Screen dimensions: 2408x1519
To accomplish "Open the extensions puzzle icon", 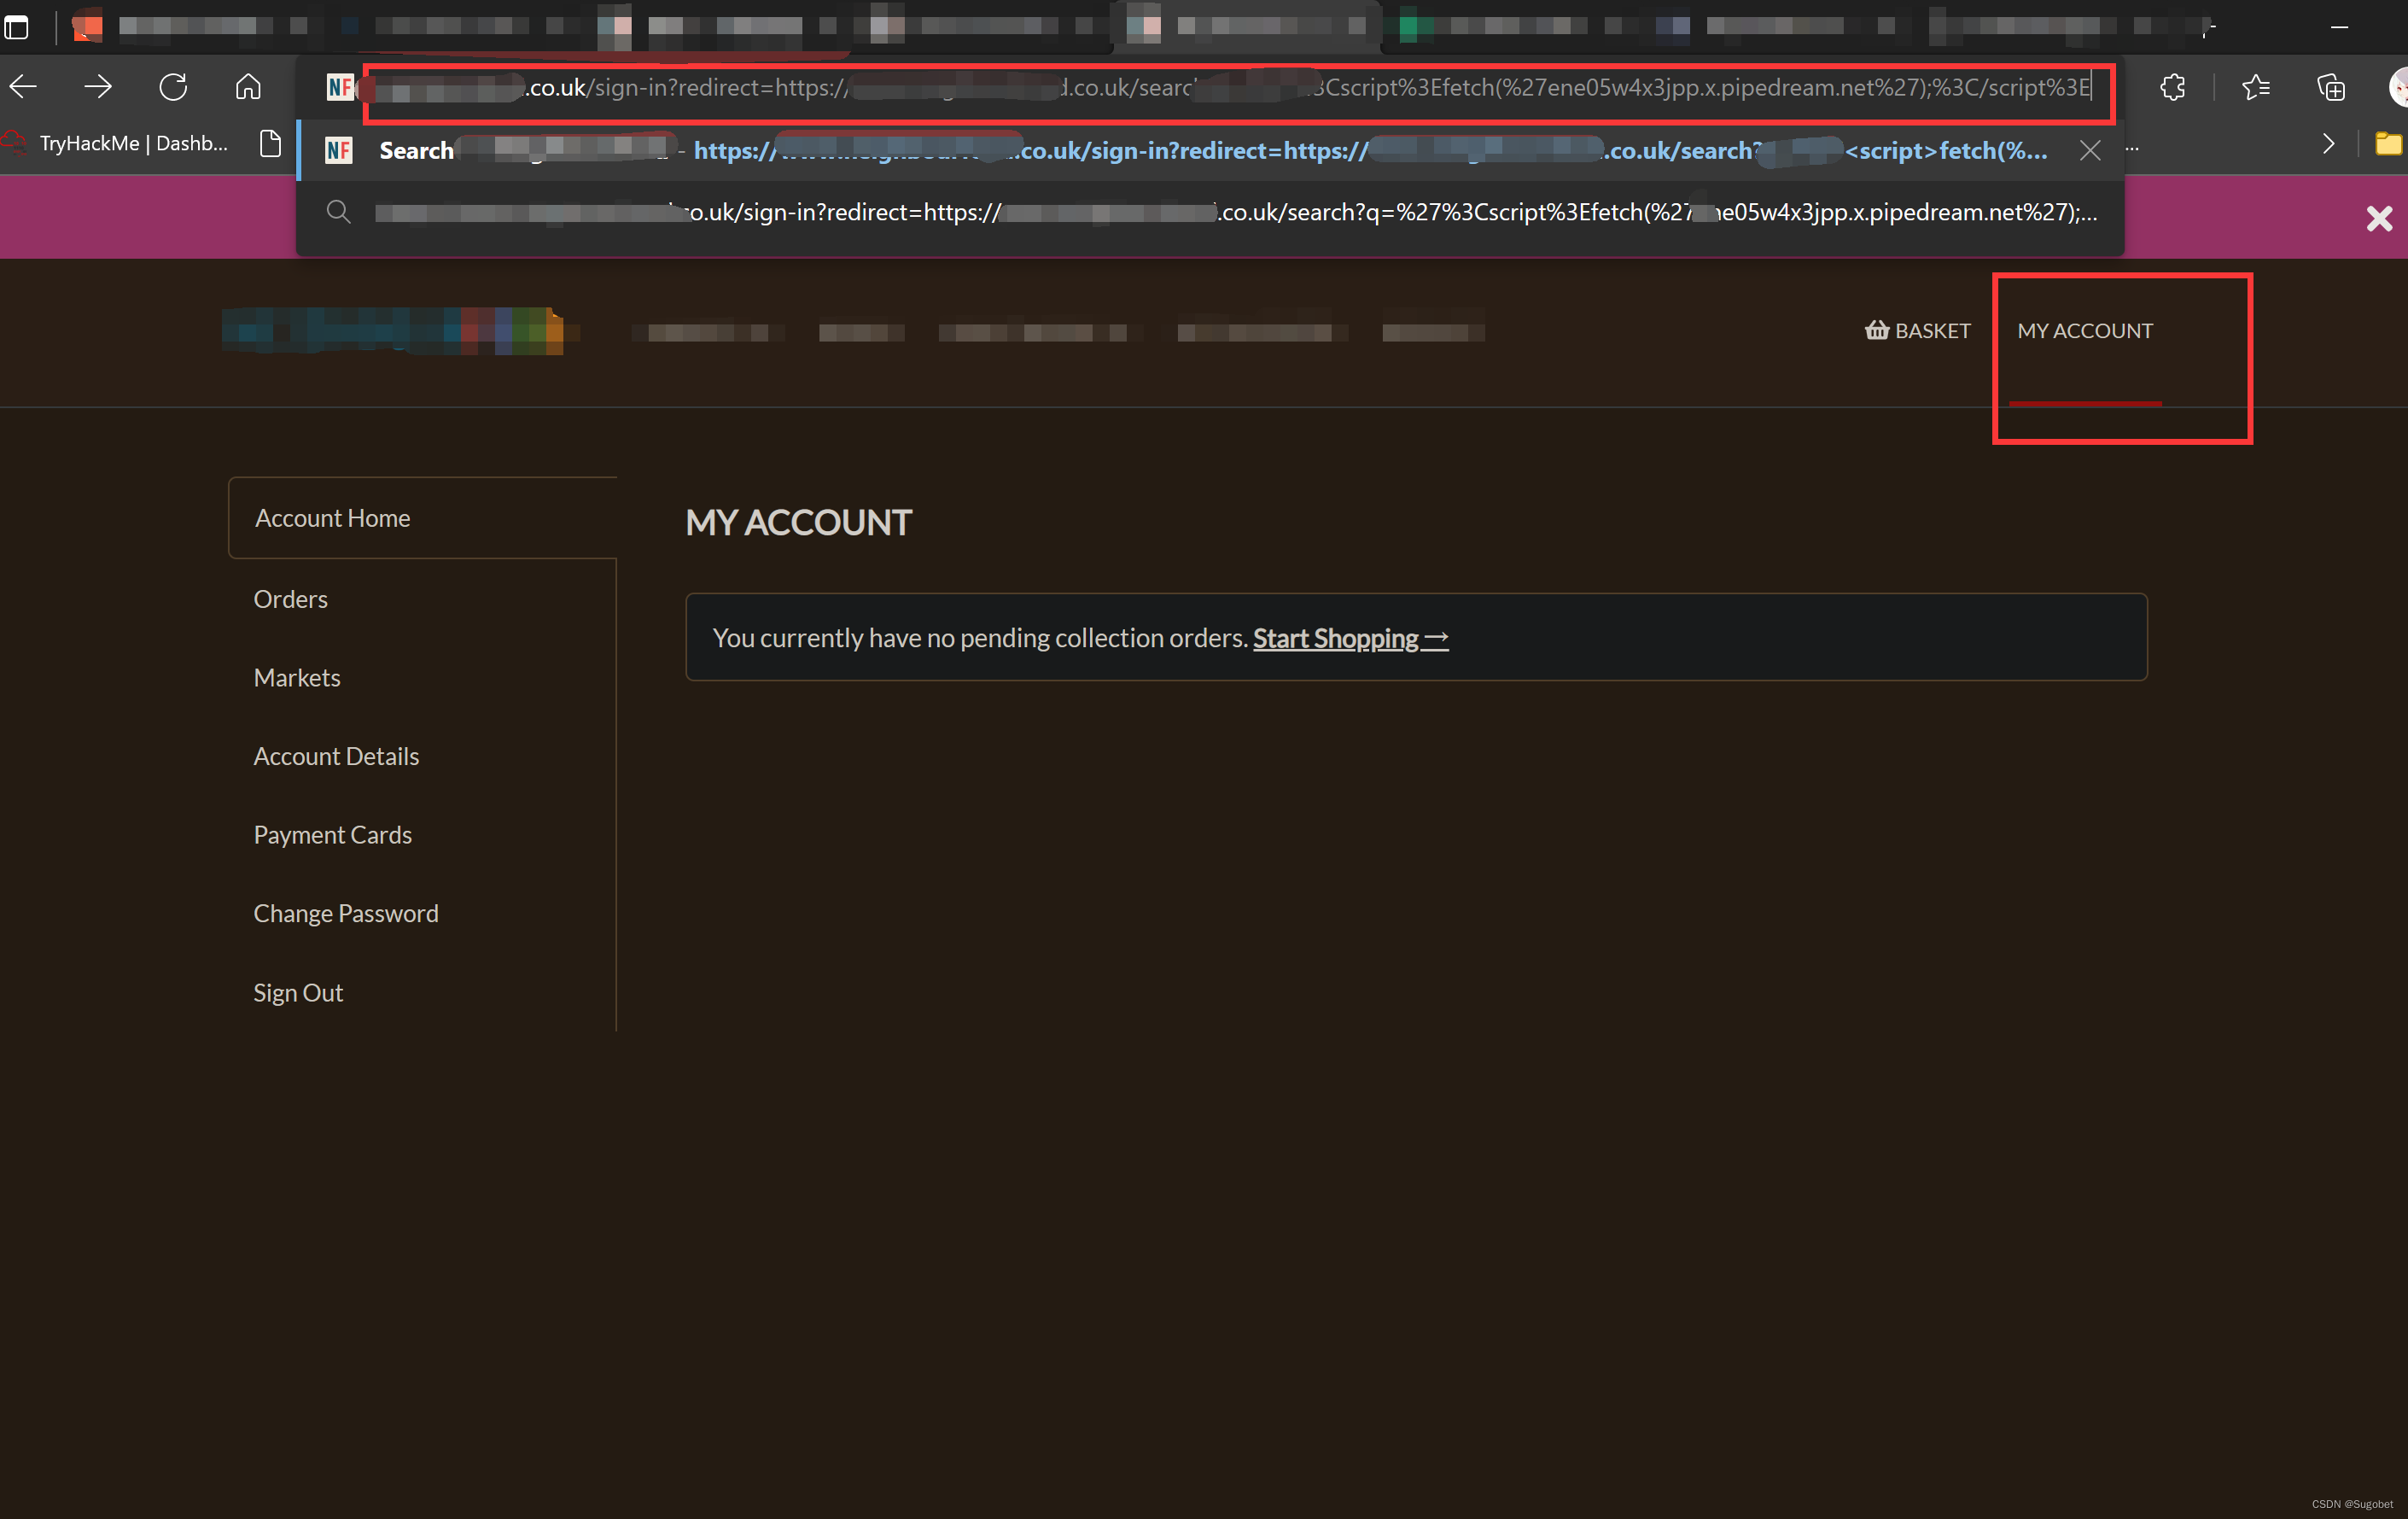I will pyautogui.click(x=2172, y=87).
